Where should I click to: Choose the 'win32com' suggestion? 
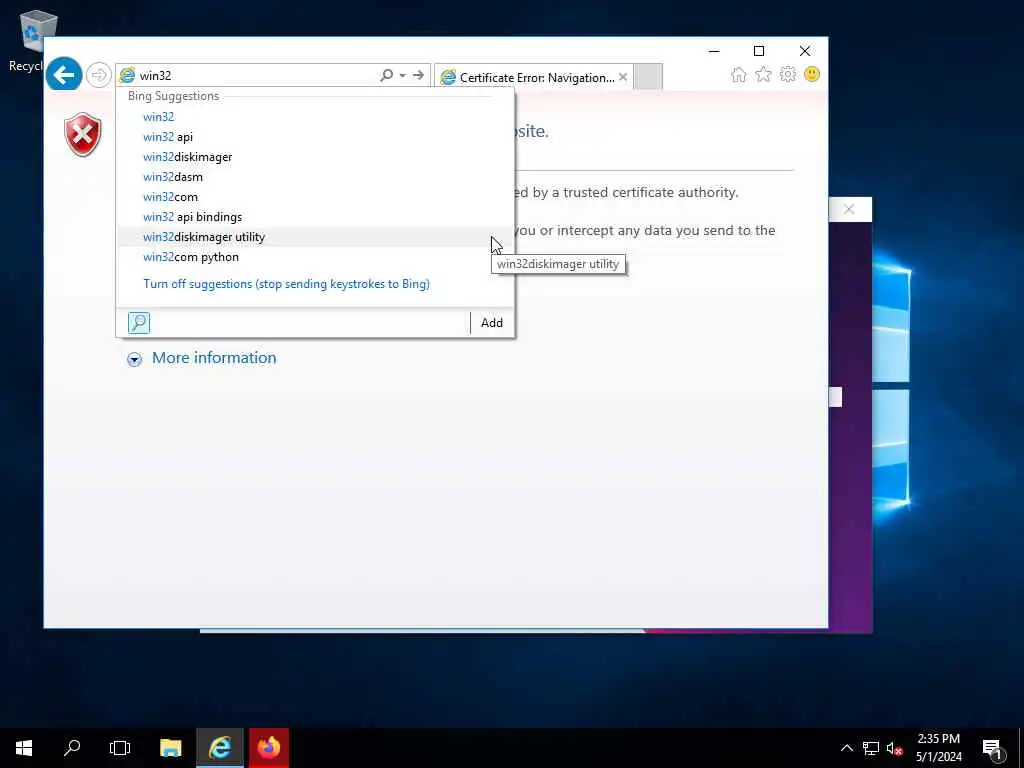coord(315,197)
